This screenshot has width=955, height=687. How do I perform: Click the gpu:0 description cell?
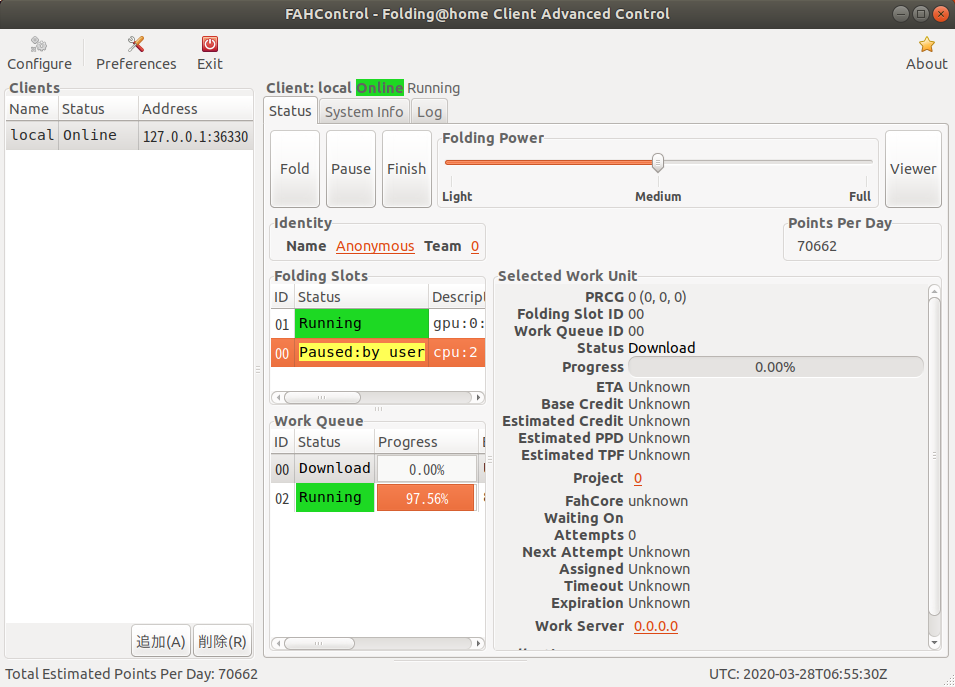pyautogui.click(x=457, y=323)
